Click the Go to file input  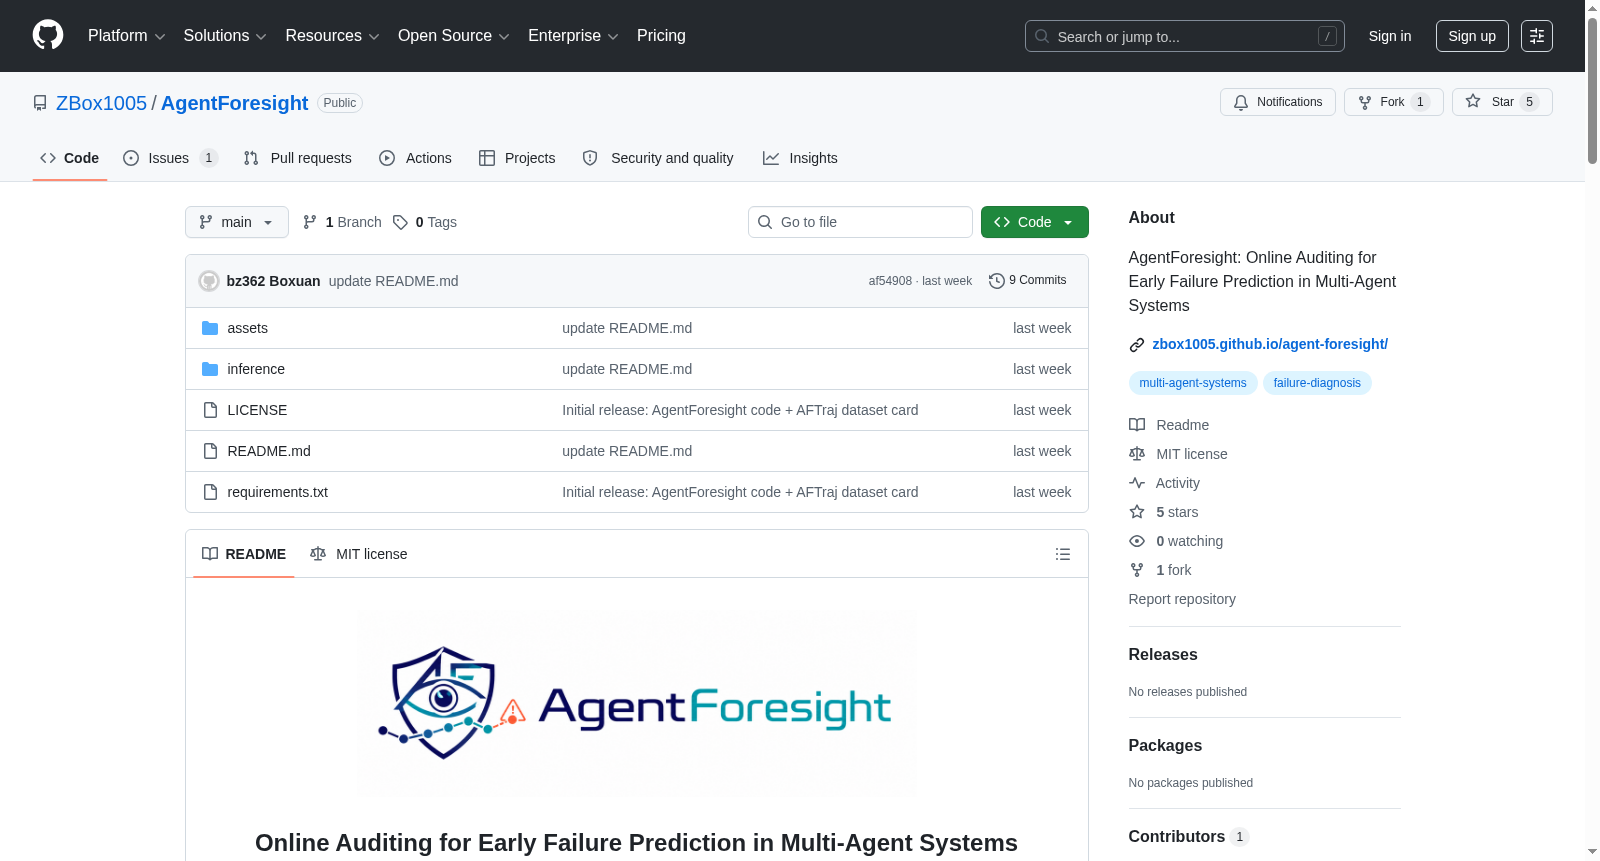[x=860, y=222]
